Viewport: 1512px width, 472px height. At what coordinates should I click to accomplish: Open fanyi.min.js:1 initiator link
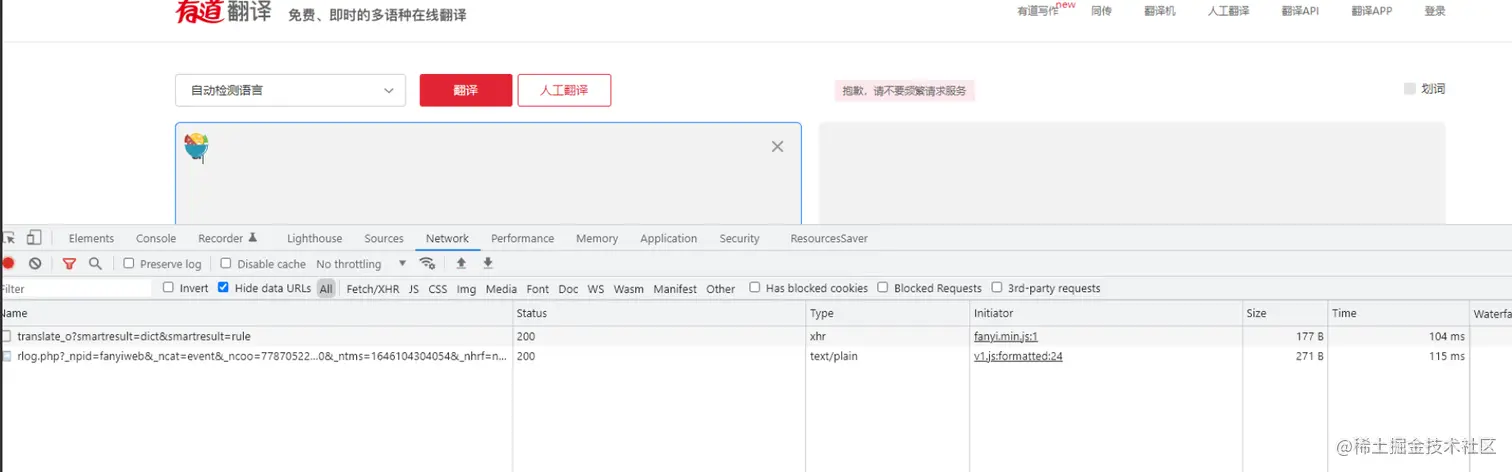(1006, 337)
